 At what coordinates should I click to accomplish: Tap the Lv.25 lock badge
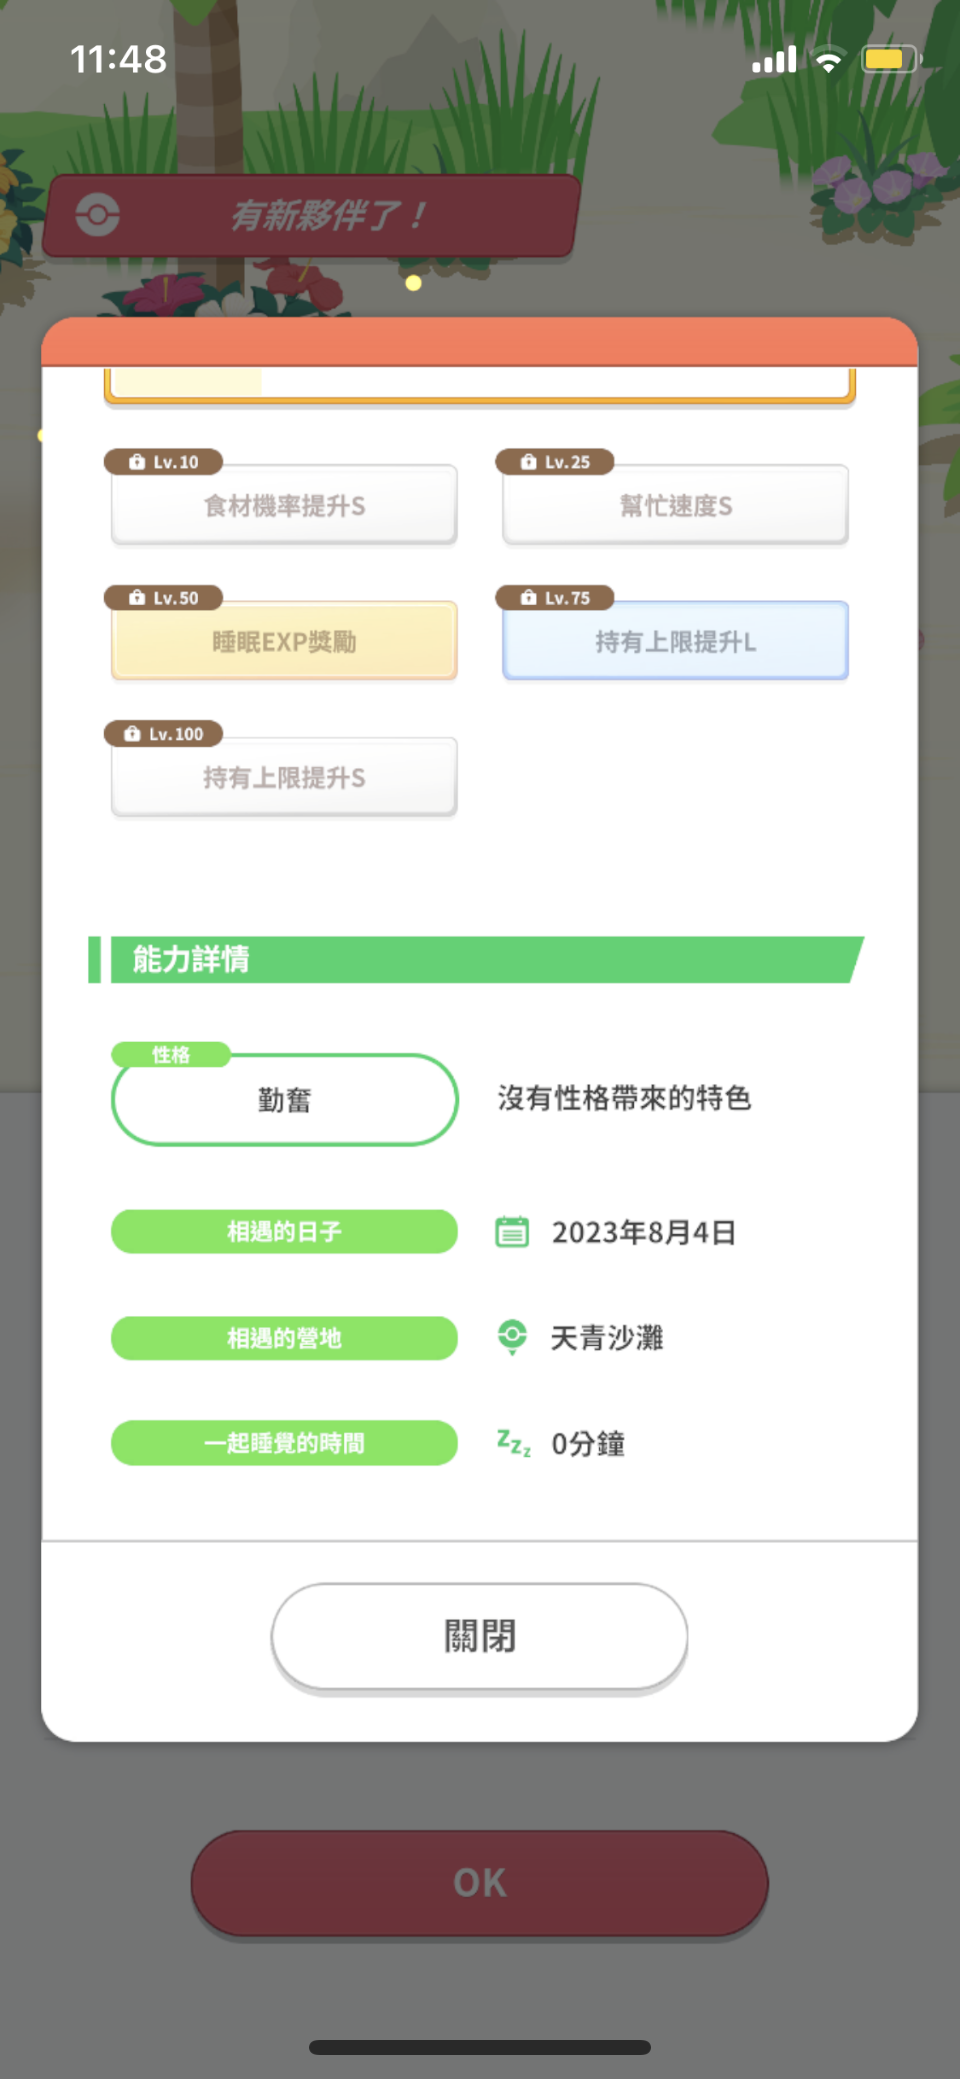click(x=555, y=462)
